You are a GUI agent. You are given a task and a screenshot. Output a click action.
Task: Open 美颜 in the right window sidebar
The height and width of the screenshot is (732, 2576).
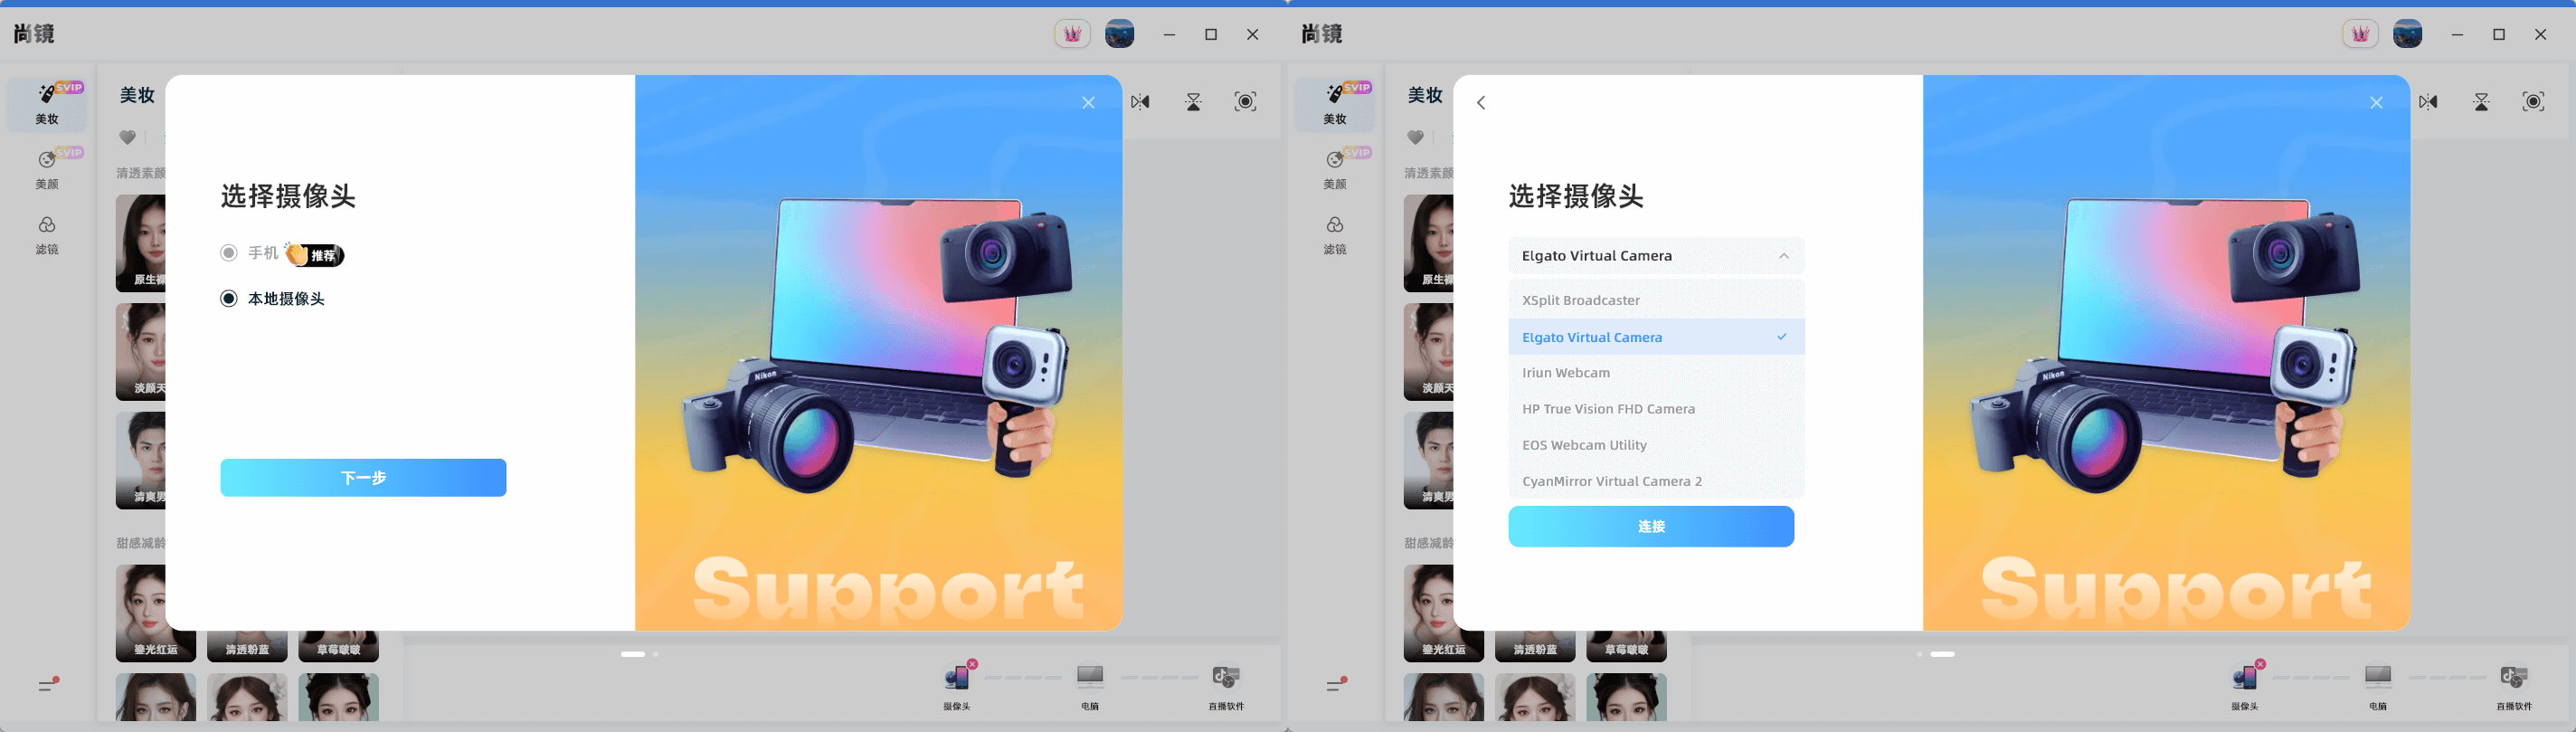tap(1335, 169)
